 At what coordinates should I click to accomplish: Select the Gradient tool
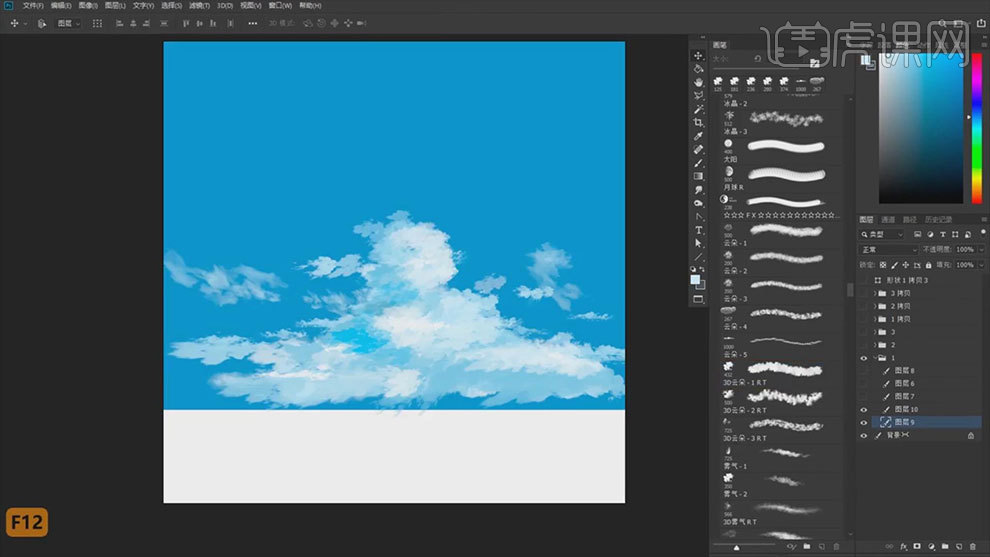(x=698, y=176)
